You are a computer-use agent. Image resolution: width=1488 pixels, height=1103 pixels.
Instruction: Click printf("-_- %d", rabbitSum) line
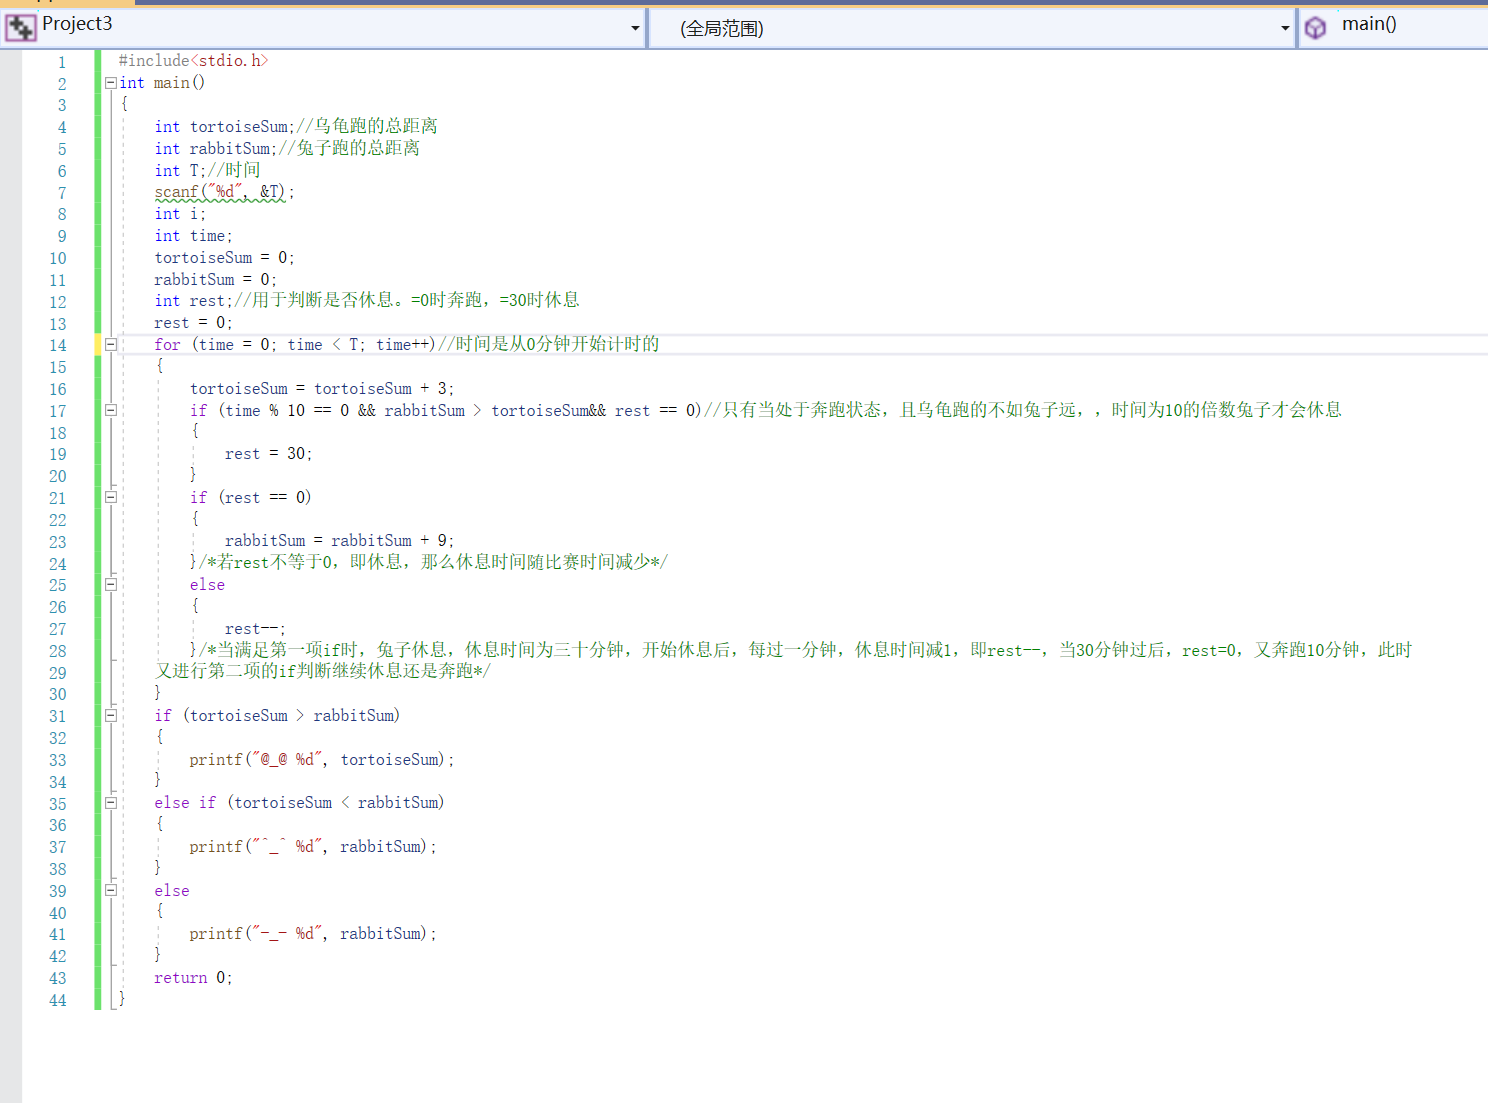point(313,934)
